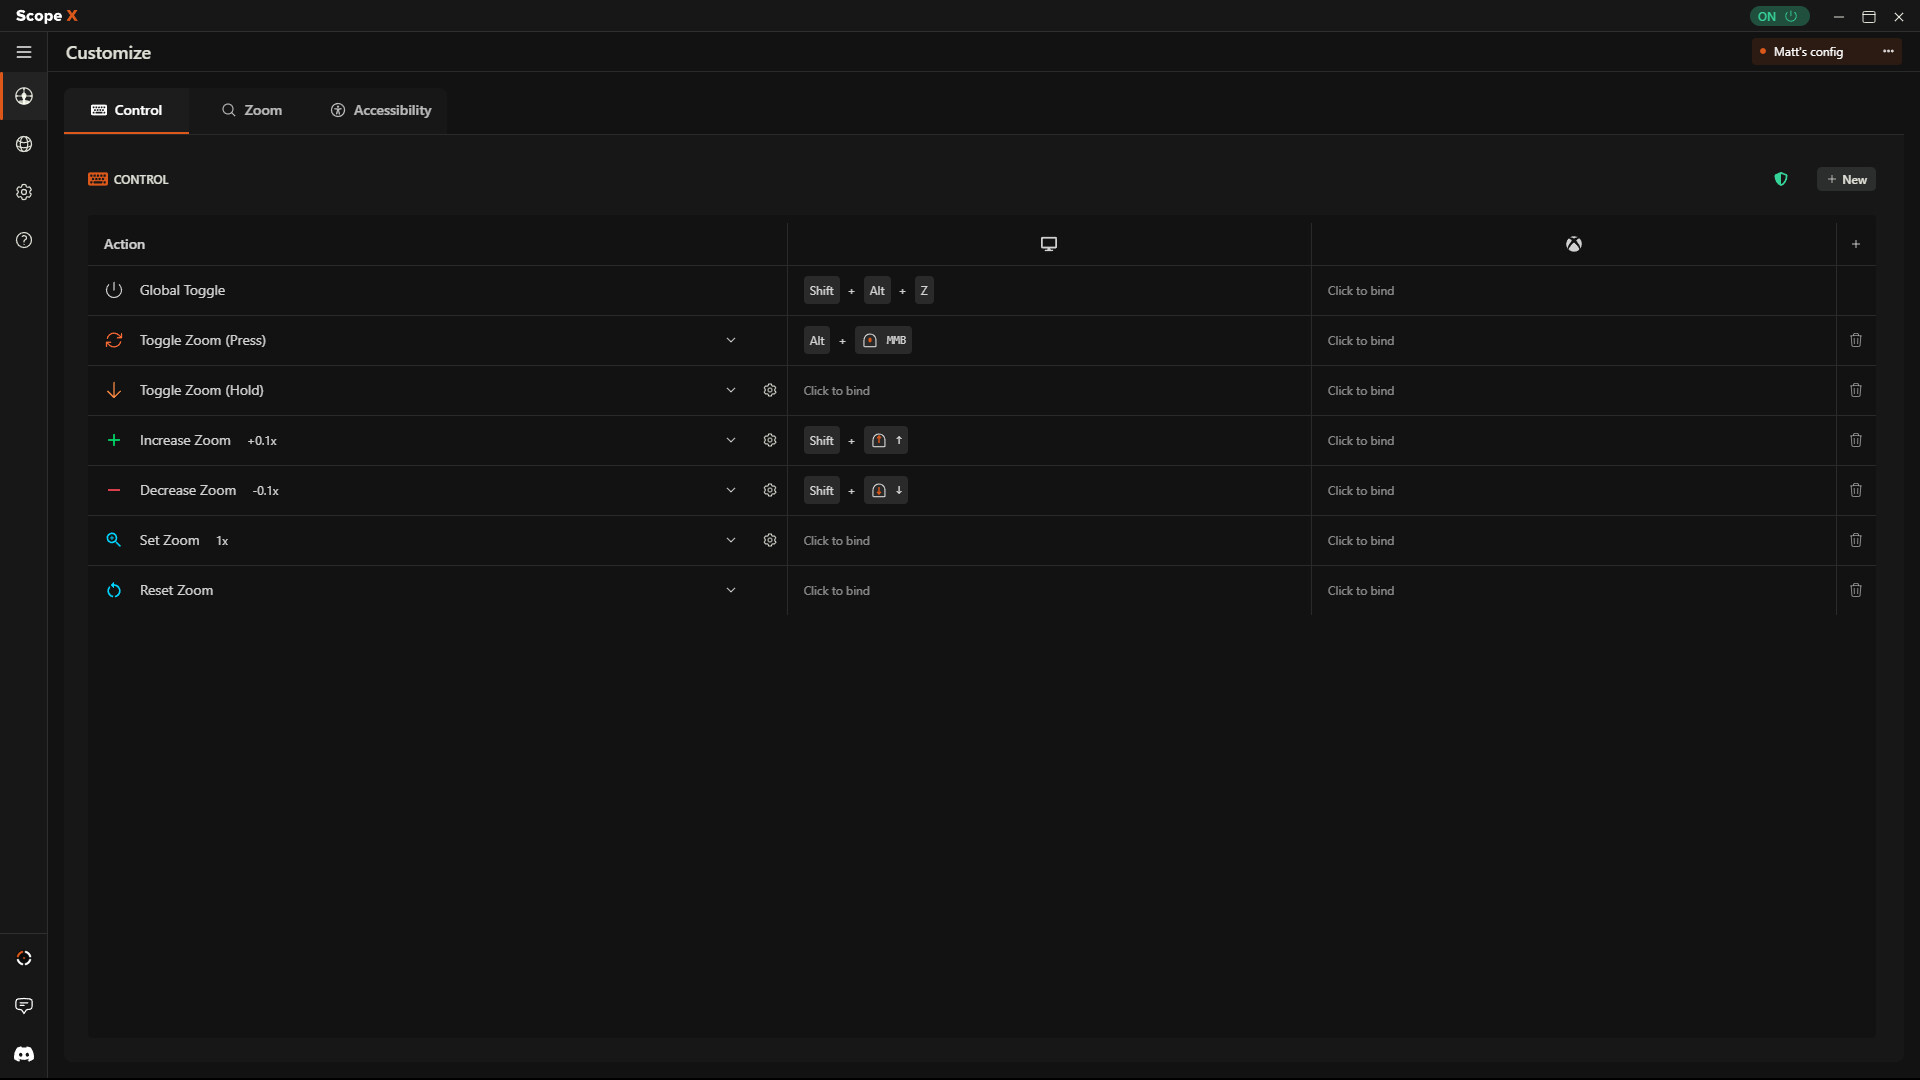Open Settings via the gear sidebar icon

pos(24,192)
